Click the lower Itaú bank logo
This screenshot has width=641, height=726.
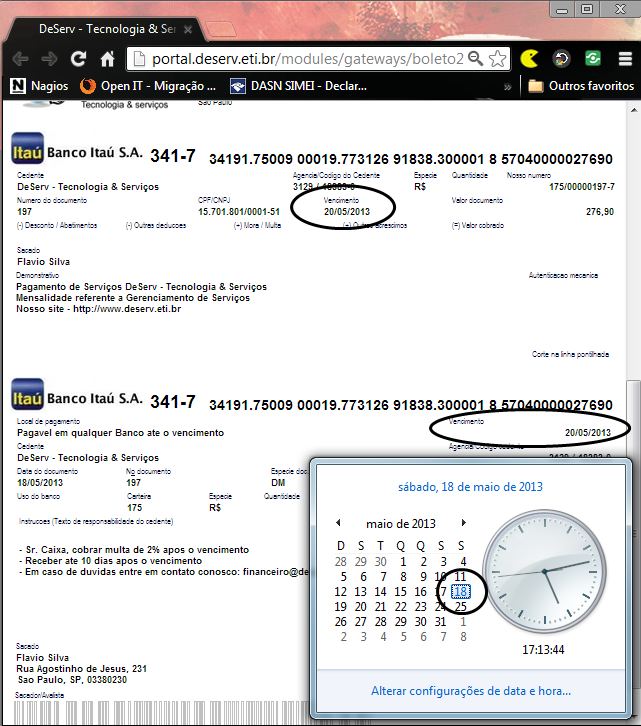coord(28,394)
